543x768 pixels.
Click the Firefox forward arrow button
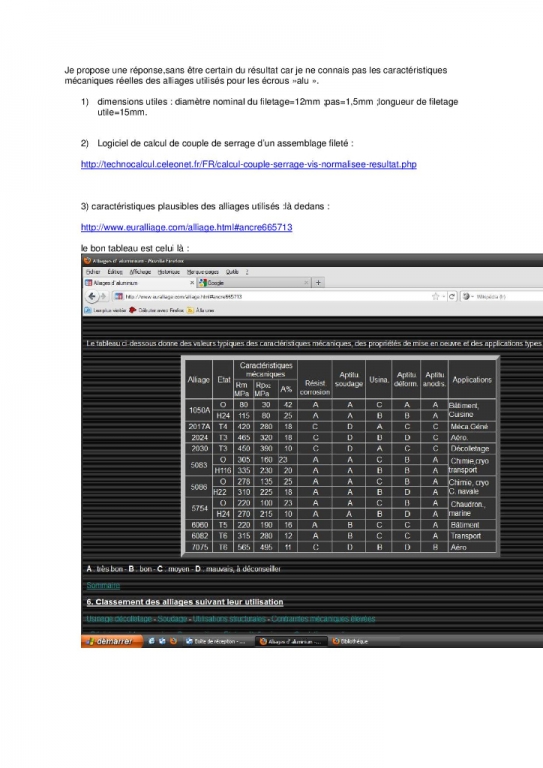tap(103, 296)
